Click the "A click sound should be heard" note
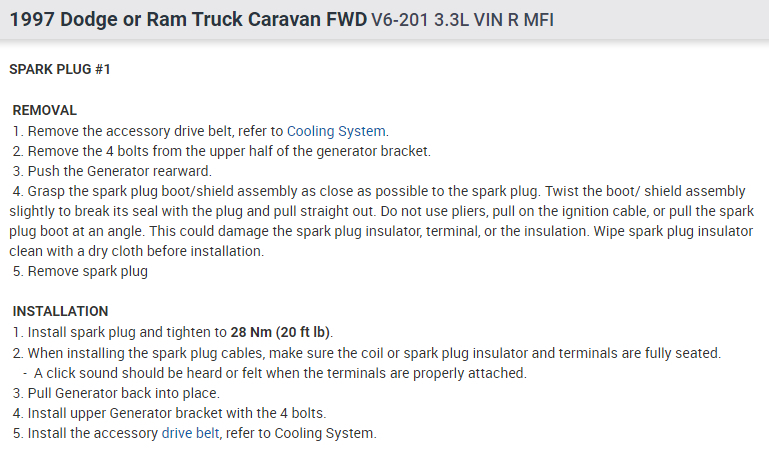Viewport: 769px width, 466px height. [280, 373]
